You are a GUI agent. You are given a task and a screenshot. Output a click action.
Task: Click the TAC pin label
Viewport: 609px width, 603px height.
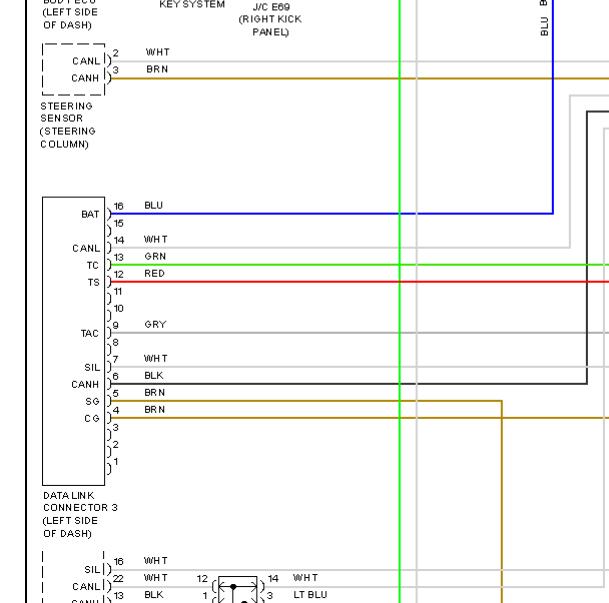coord(90,334)
